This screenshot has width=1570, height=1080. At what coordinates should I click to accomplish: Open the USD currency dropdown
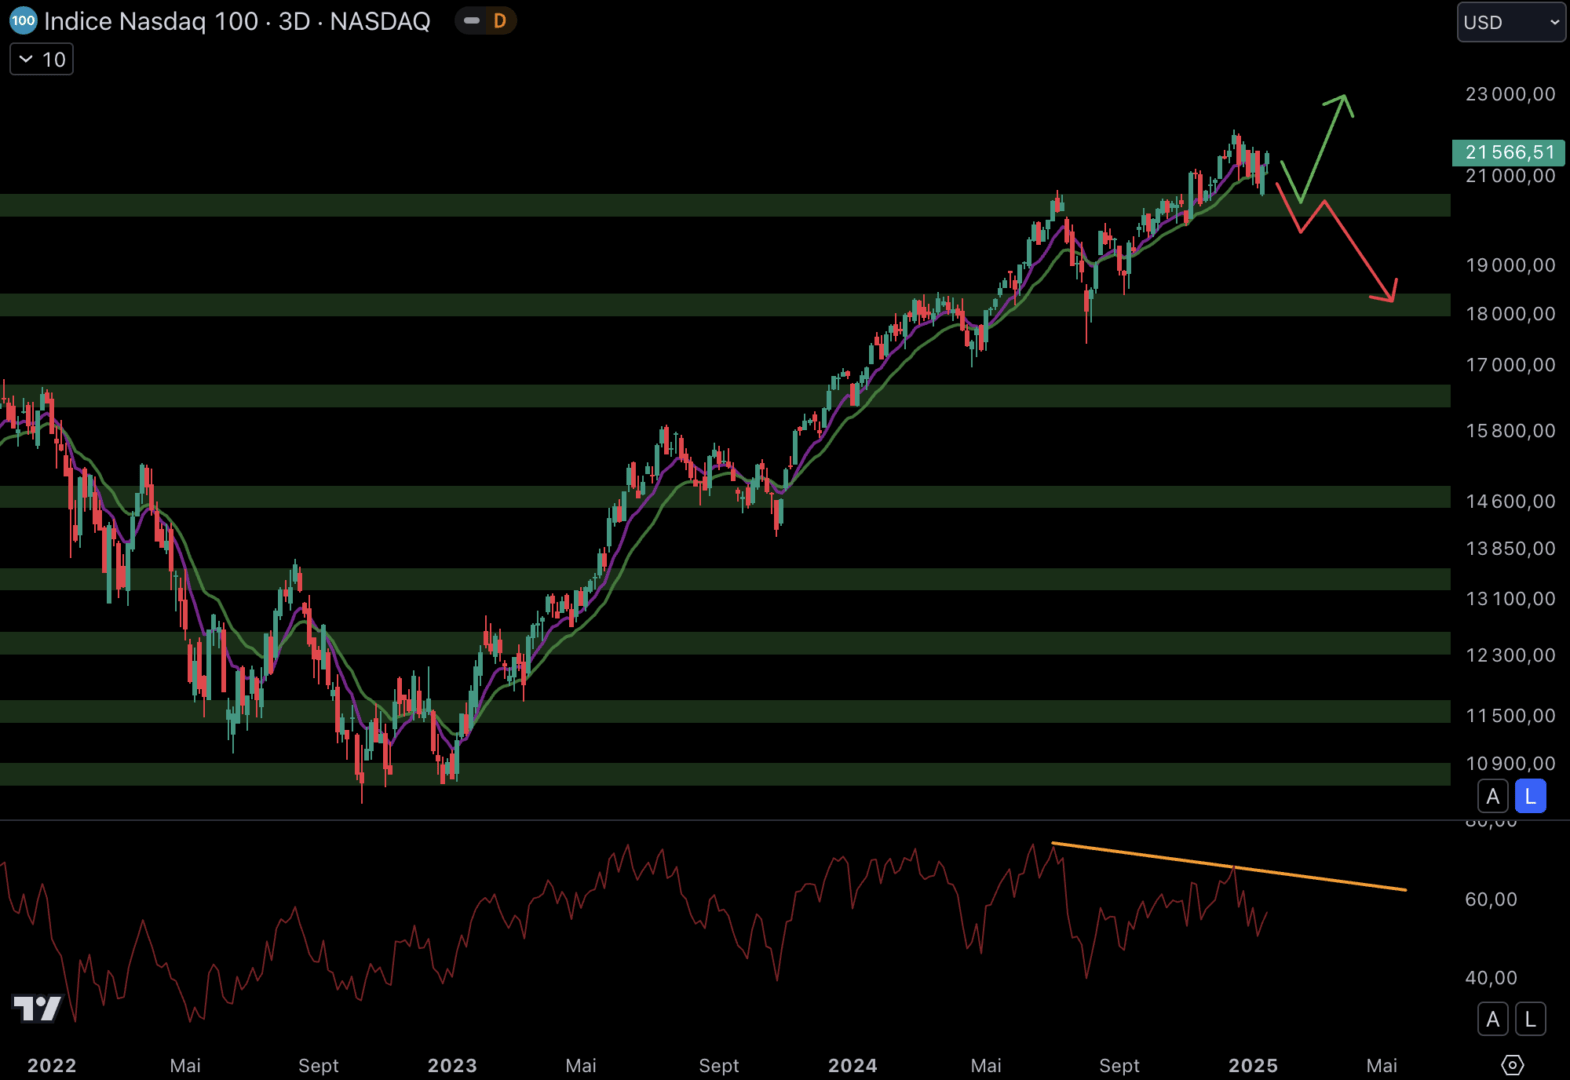[x=1510, y=22]
